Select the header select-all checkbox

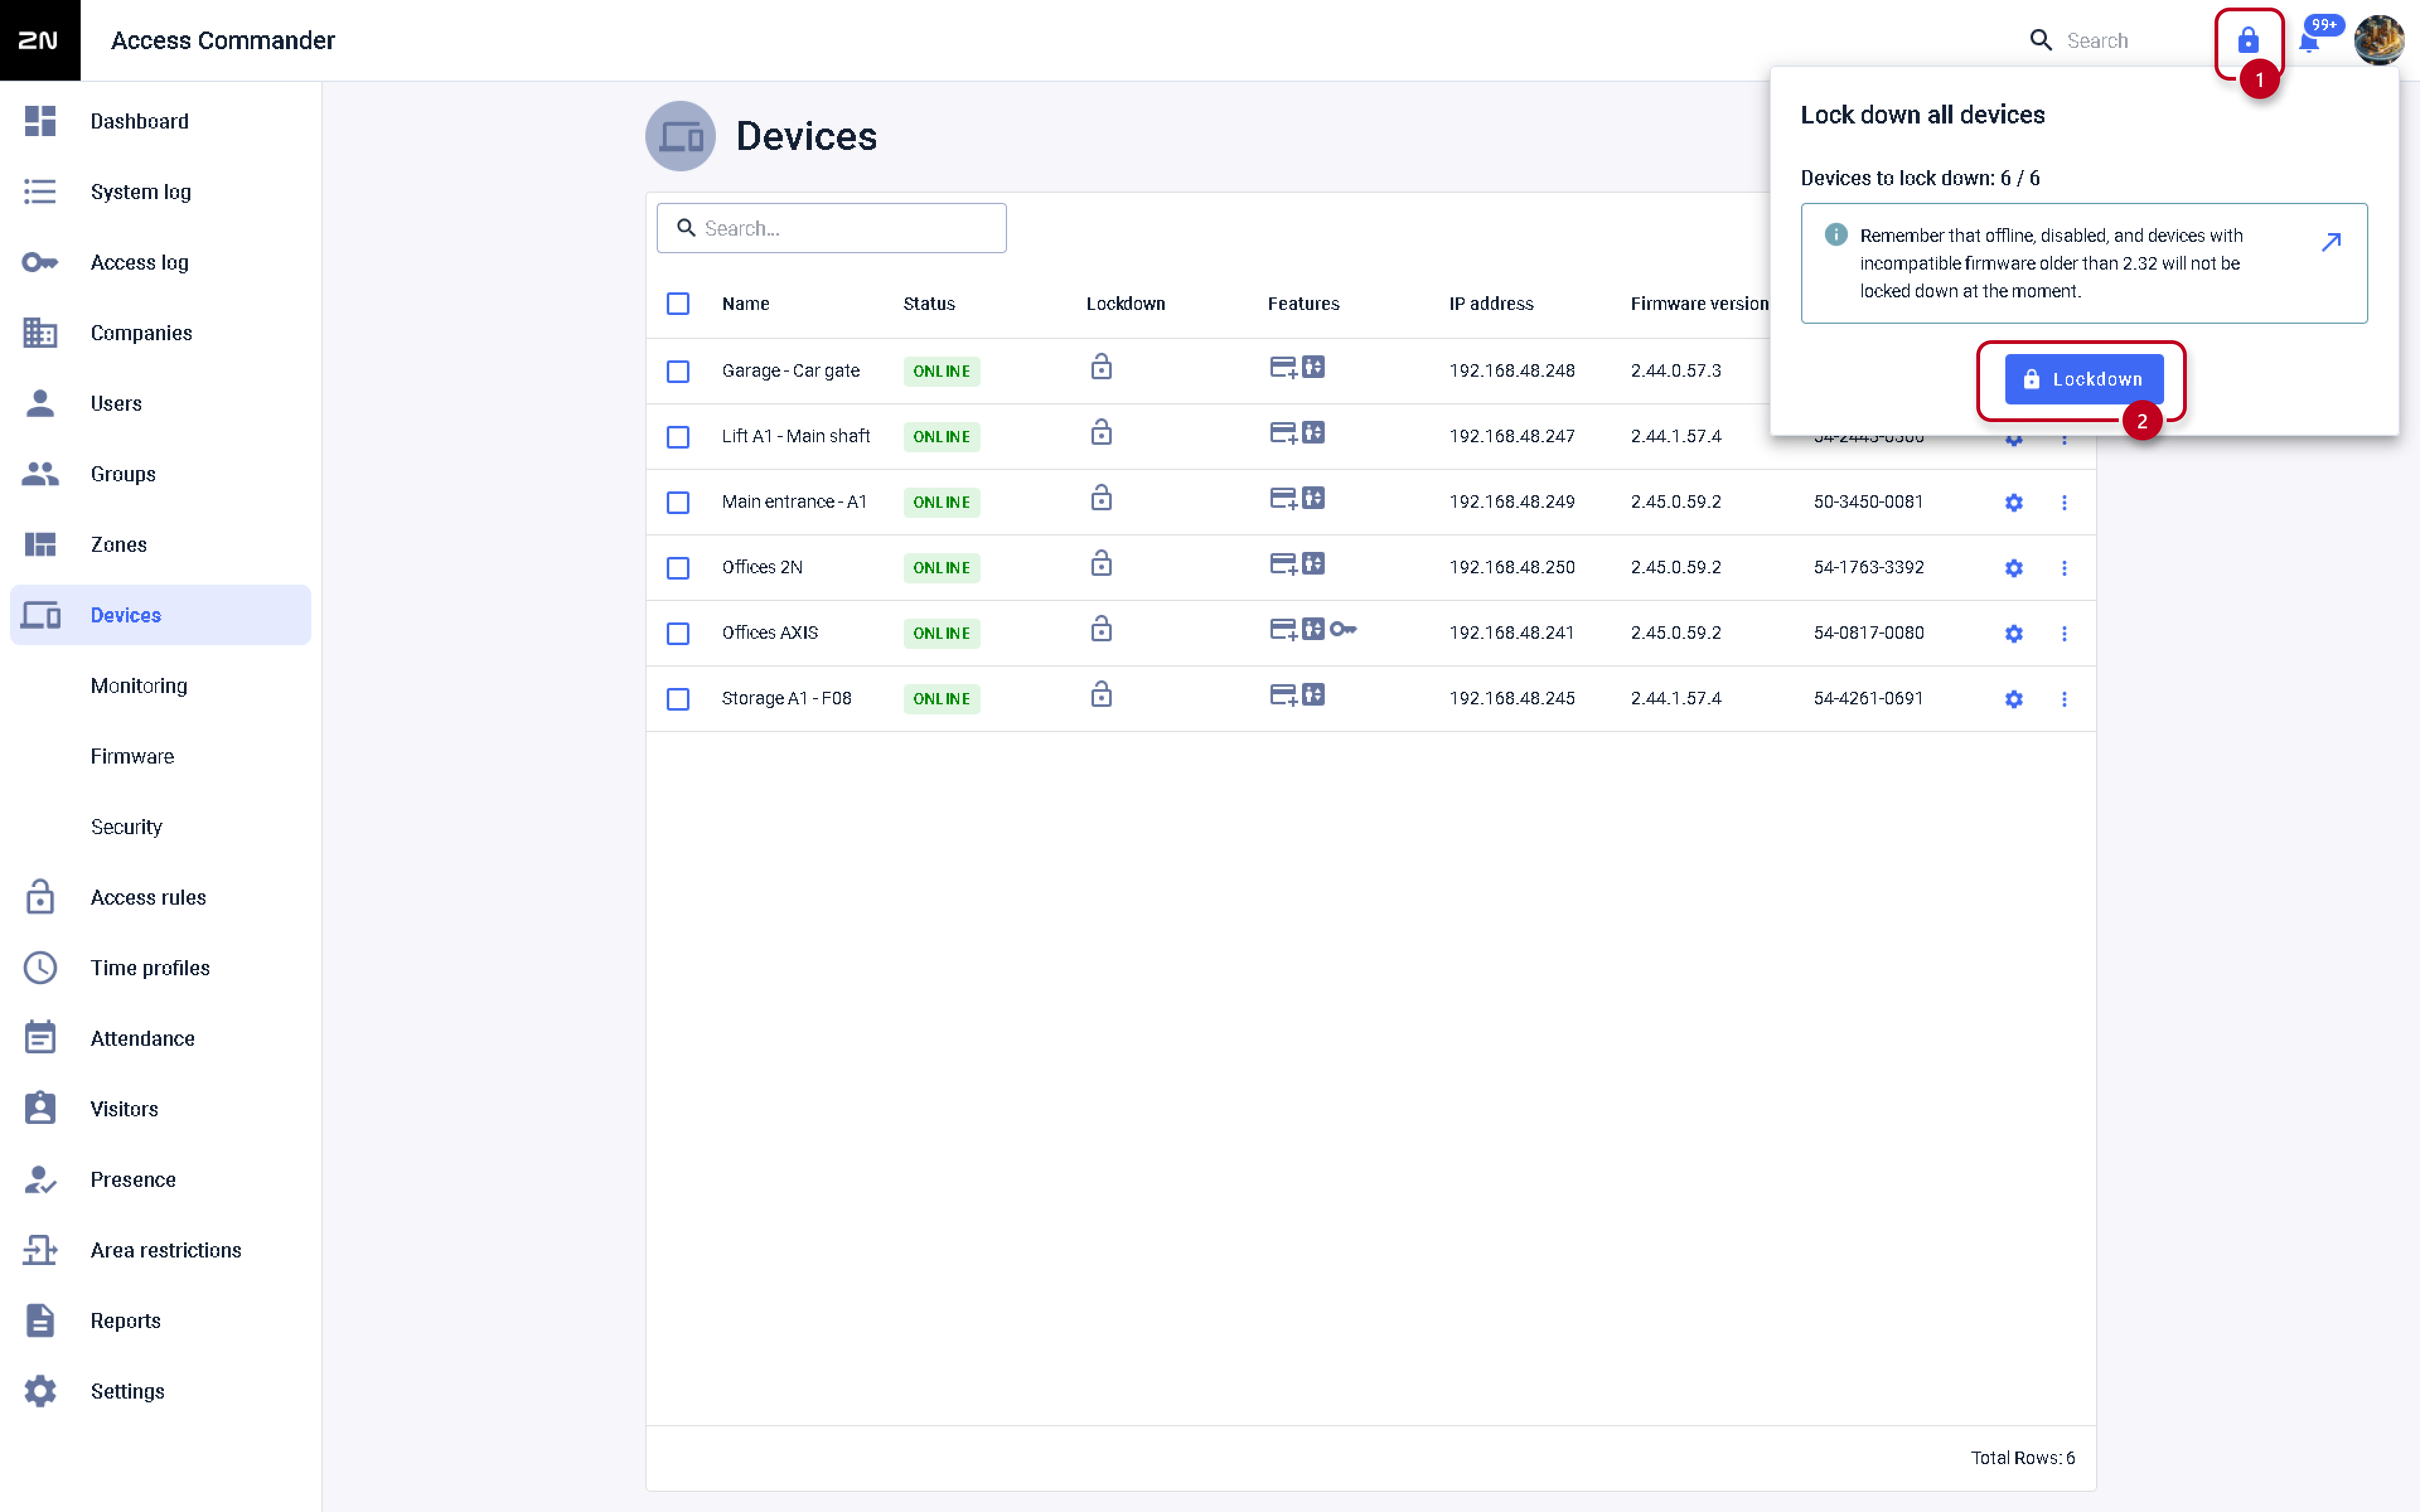[x=678, y=303]
